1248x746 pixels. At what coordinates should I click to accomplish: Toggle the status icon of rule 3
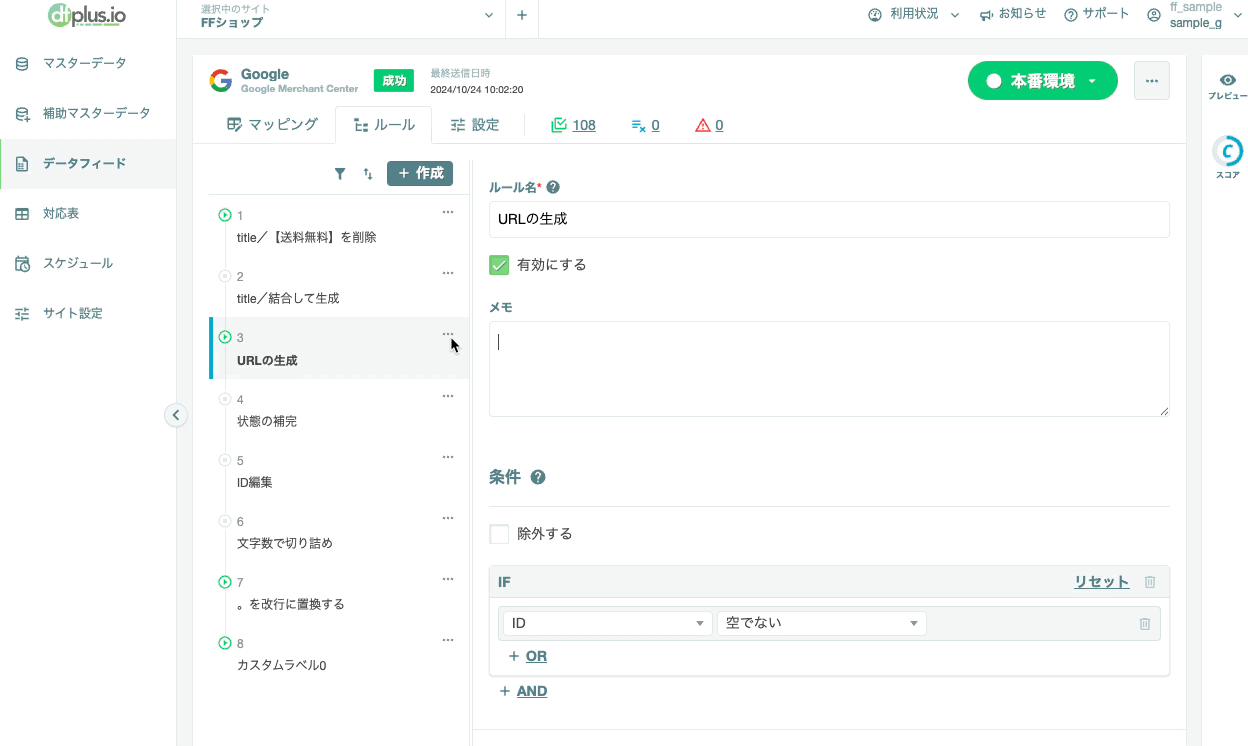click(224, 337)
